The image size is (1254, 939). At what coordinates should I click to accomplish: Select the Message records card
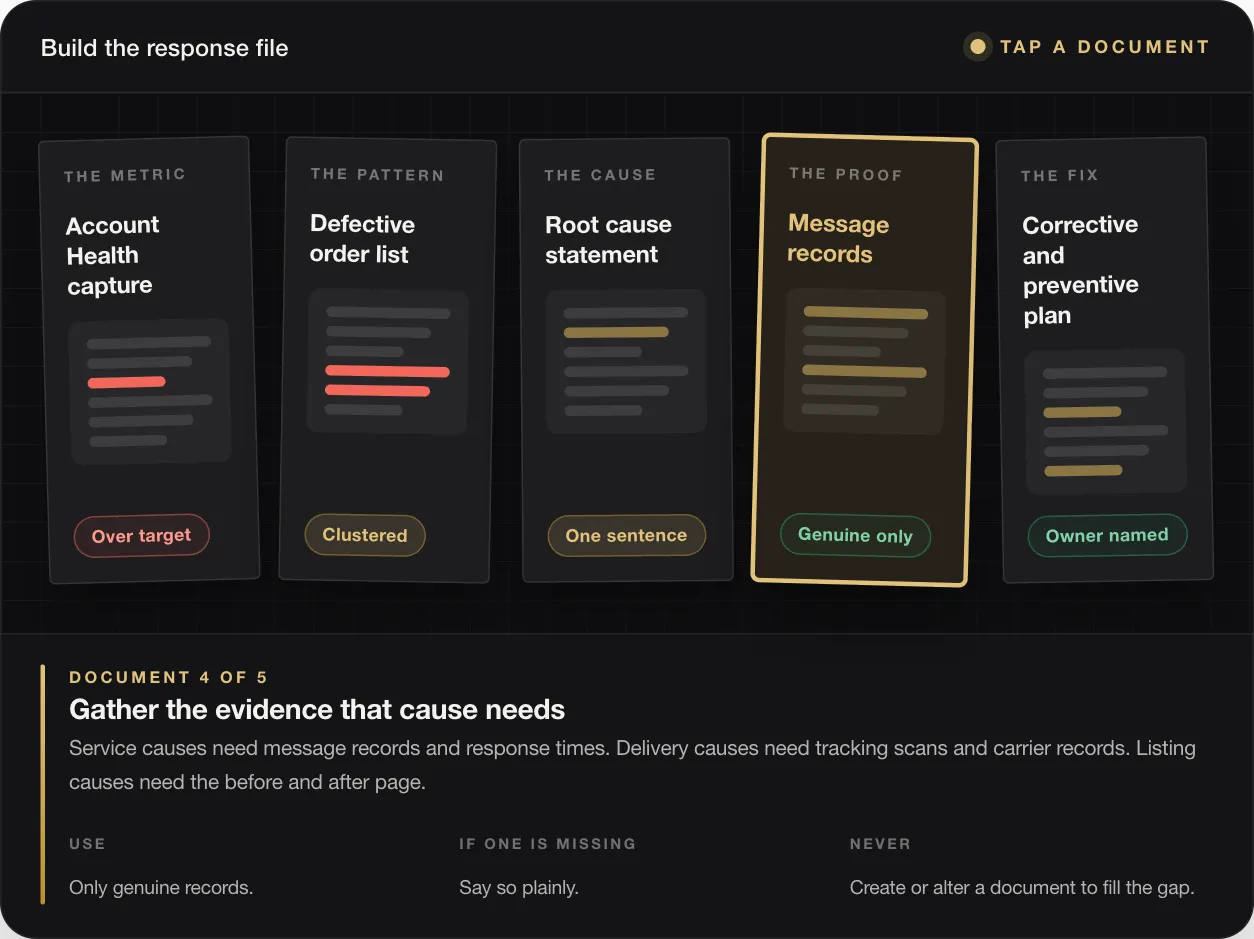[864, 360]
